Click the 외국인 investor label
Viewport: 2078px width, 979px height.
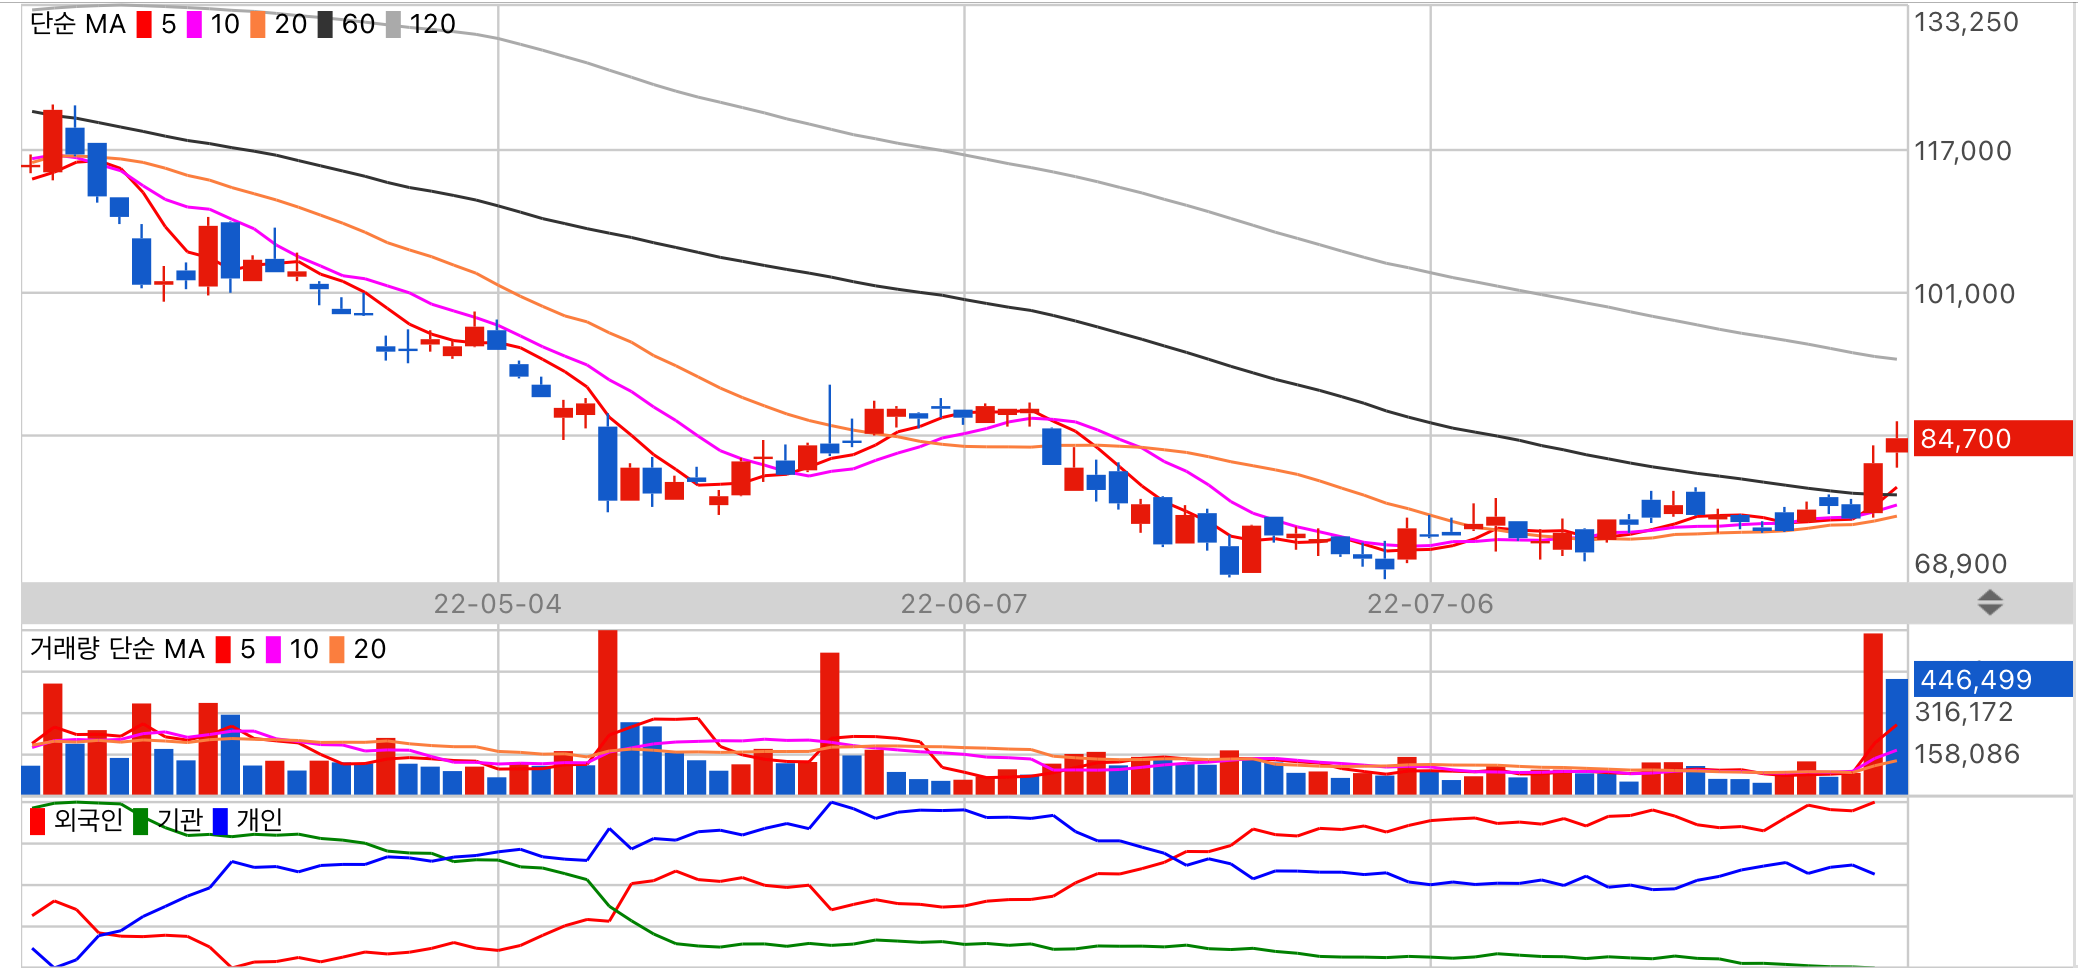tap(88, 820)
